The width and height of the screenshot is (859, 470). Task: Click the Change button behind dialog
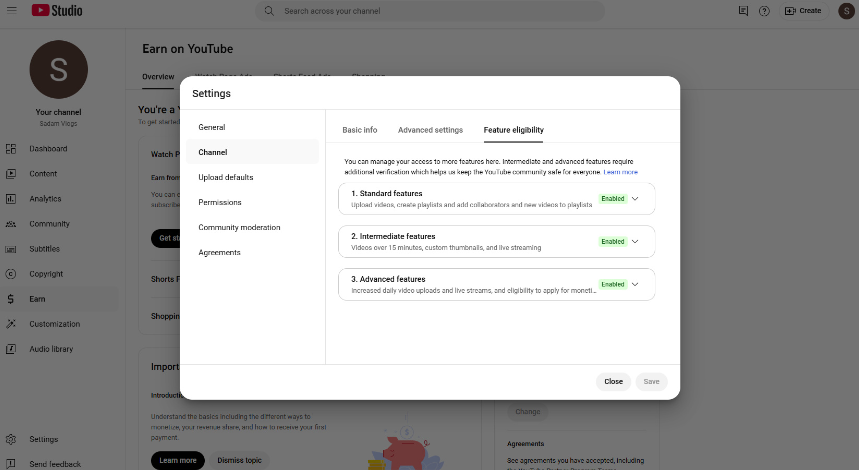[x=528, y=412]
